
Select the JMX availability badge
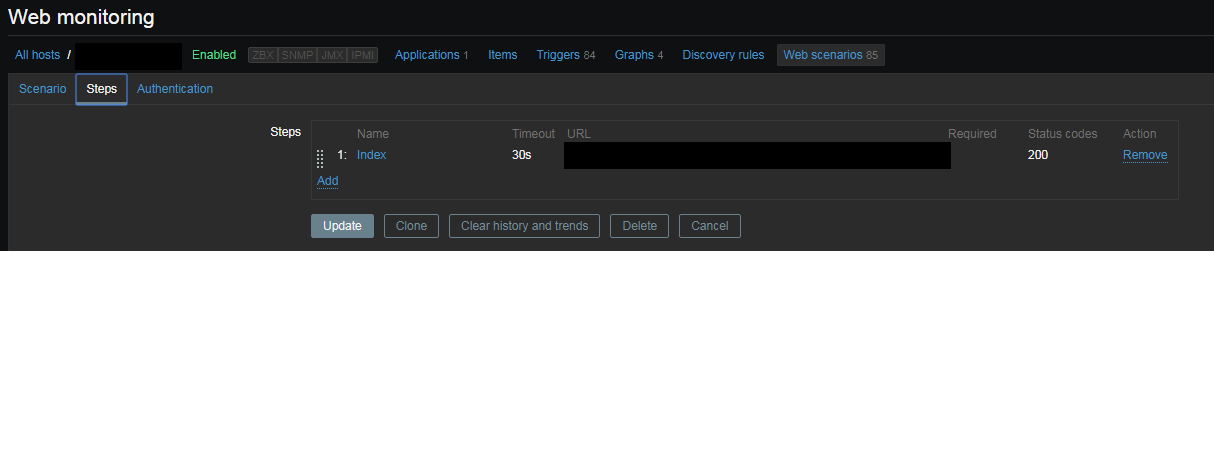pyautogui.click(x=331, y=55)
